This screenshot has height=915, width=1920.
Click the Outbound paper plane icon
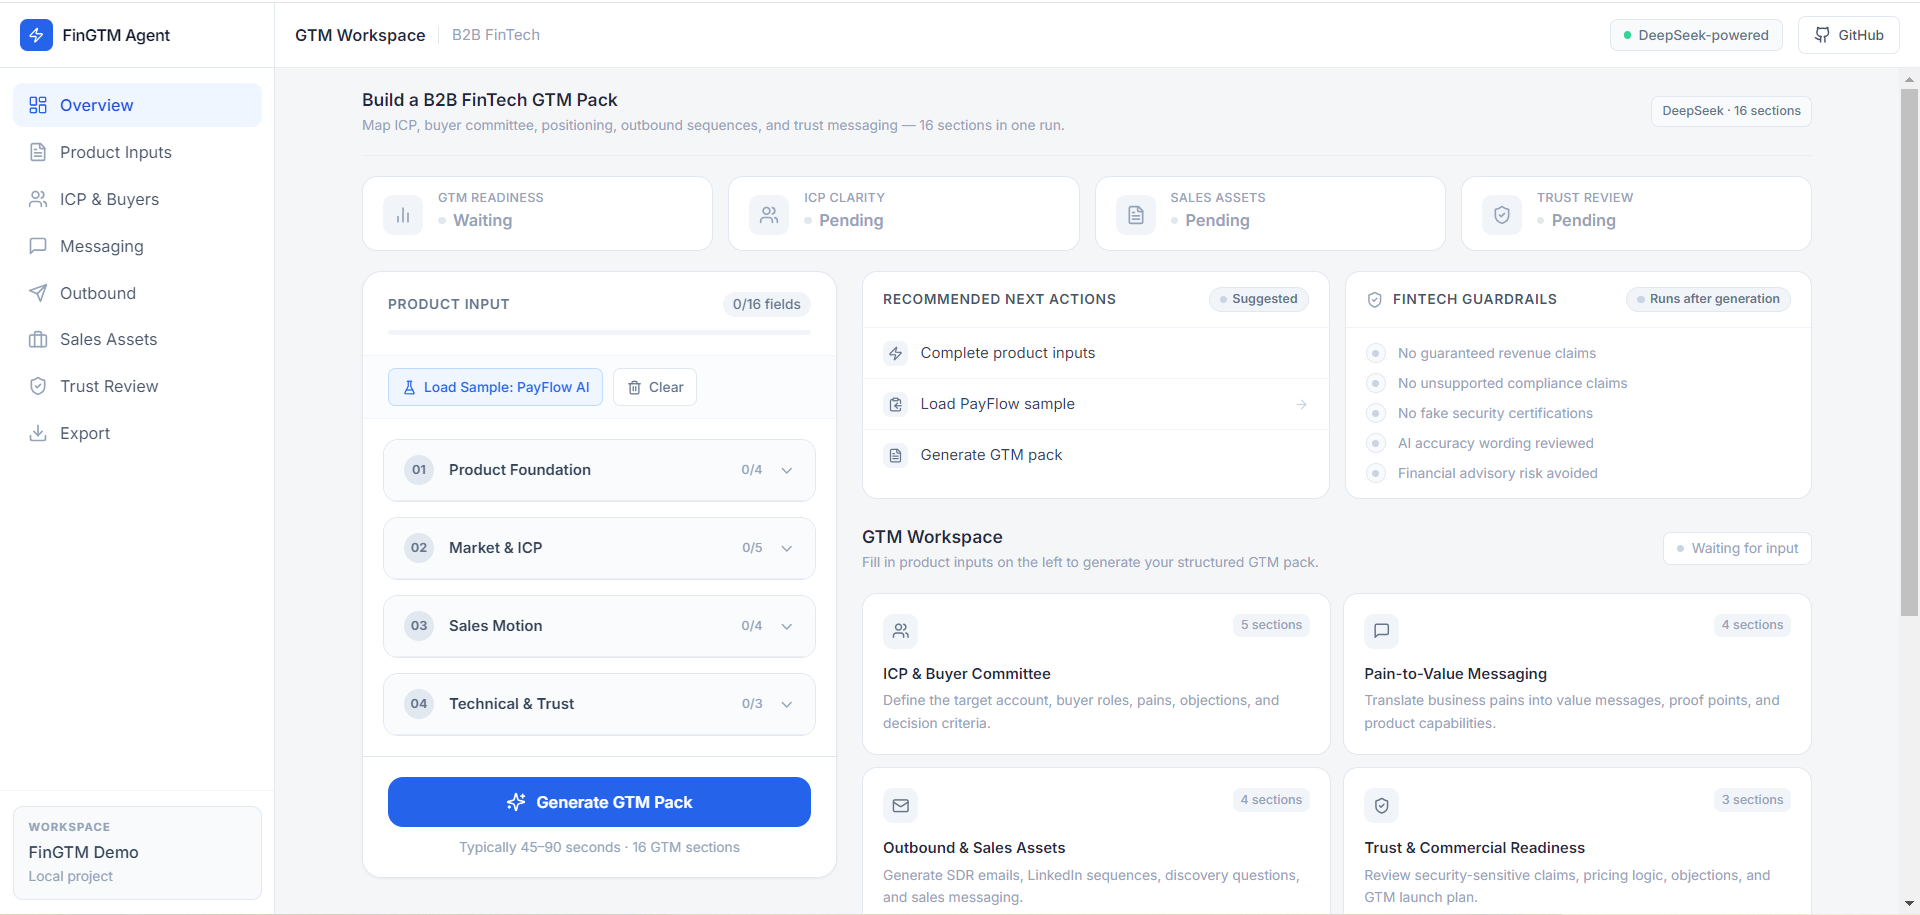[38, 293]
